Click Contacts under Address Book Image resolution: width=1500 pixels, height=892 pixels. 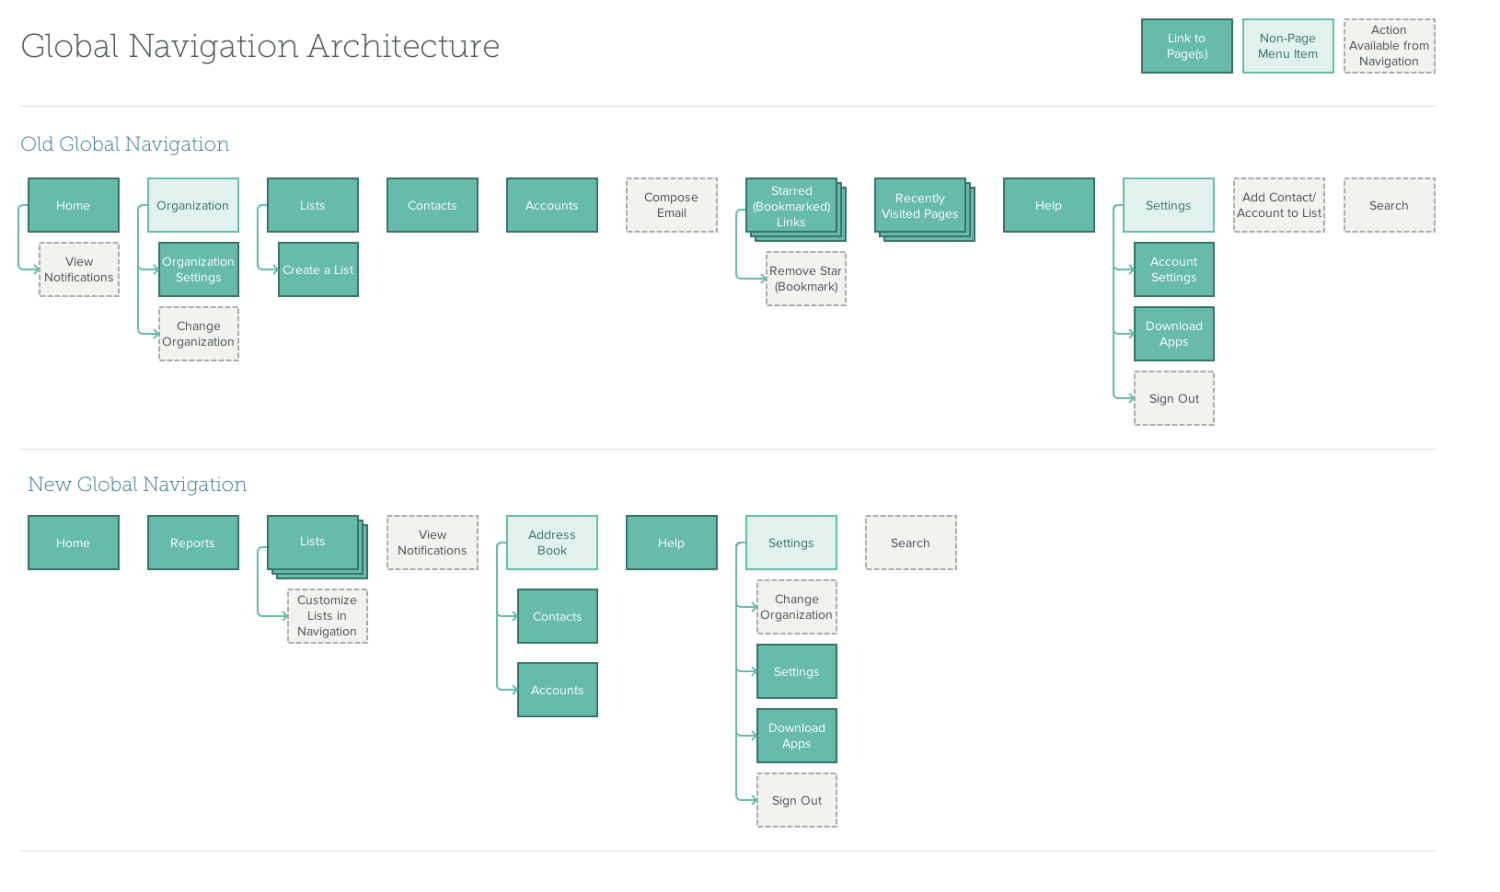tap(557, 616)
